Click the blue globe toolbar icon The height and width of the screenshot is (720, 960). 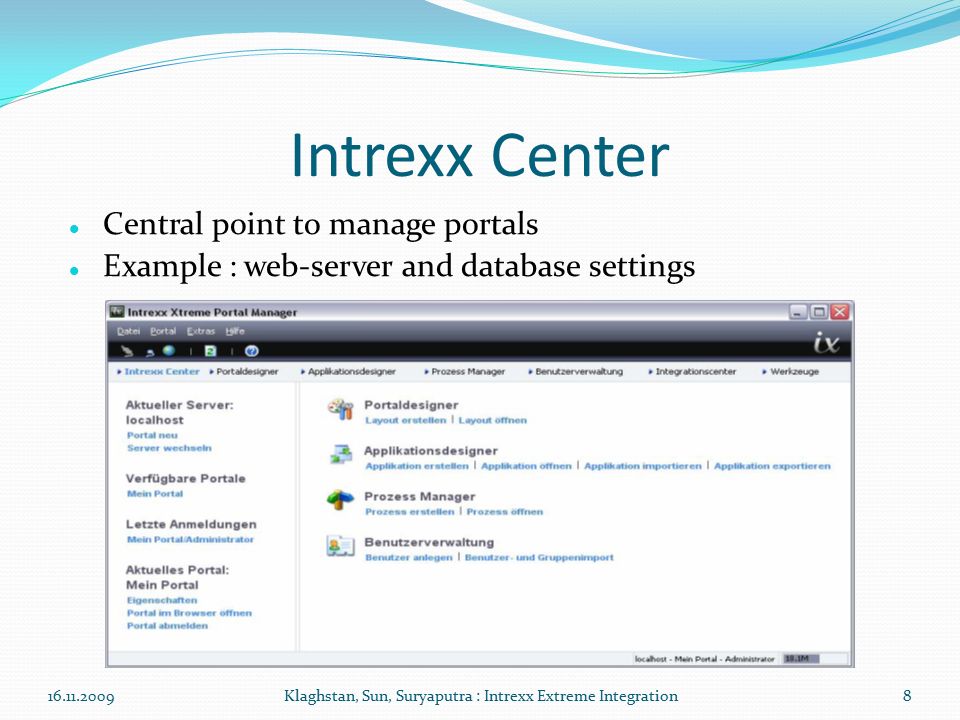168,350
